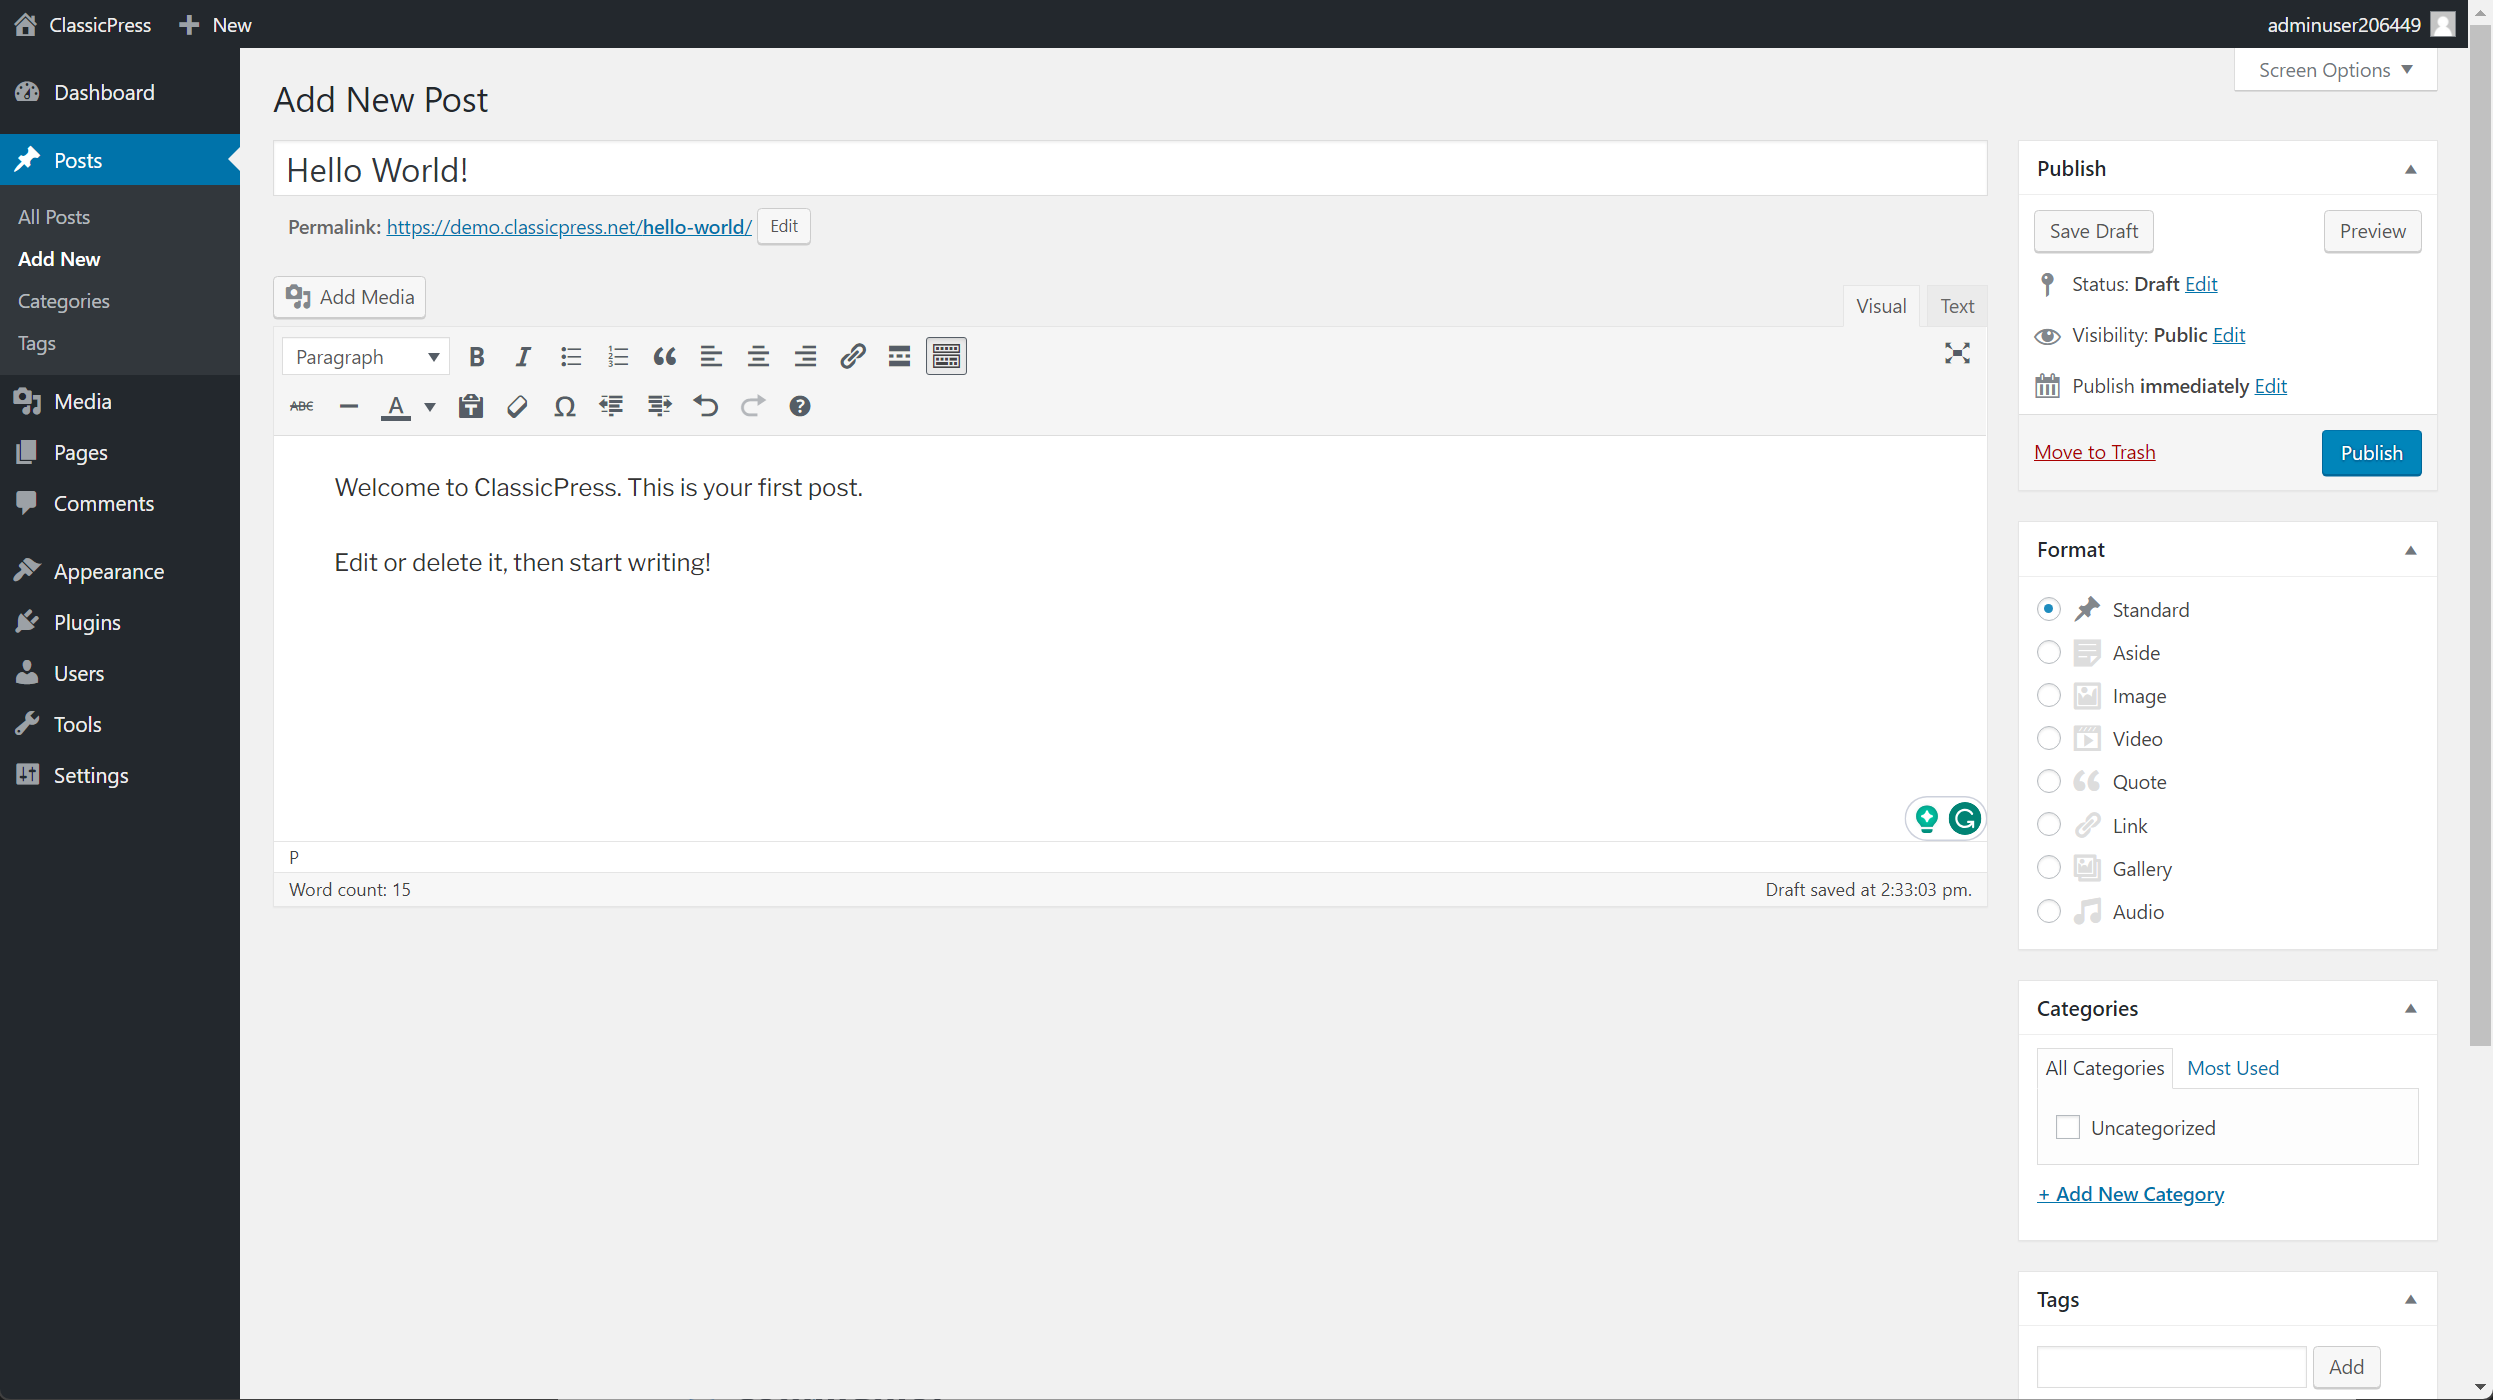Viewport: 2493px width, 1400px height.
Task: Toggle bold formatting in editor toolbar
Action: pos(477,357)
